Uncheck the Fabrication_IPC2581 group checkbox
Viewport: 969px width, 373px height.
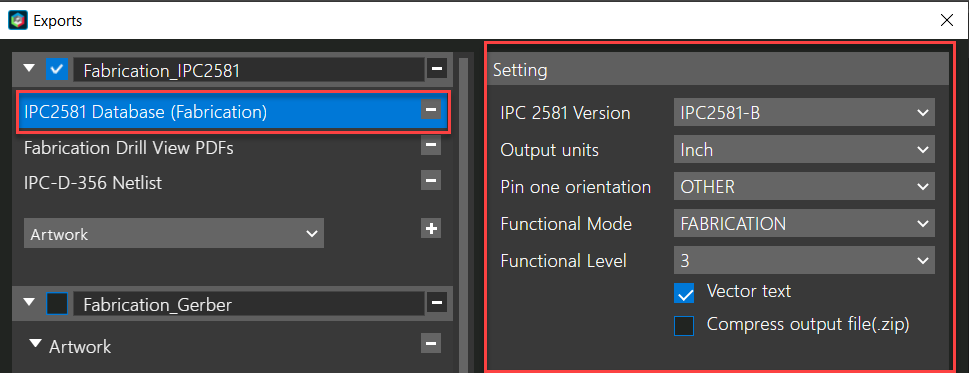(x=57, y=70)
